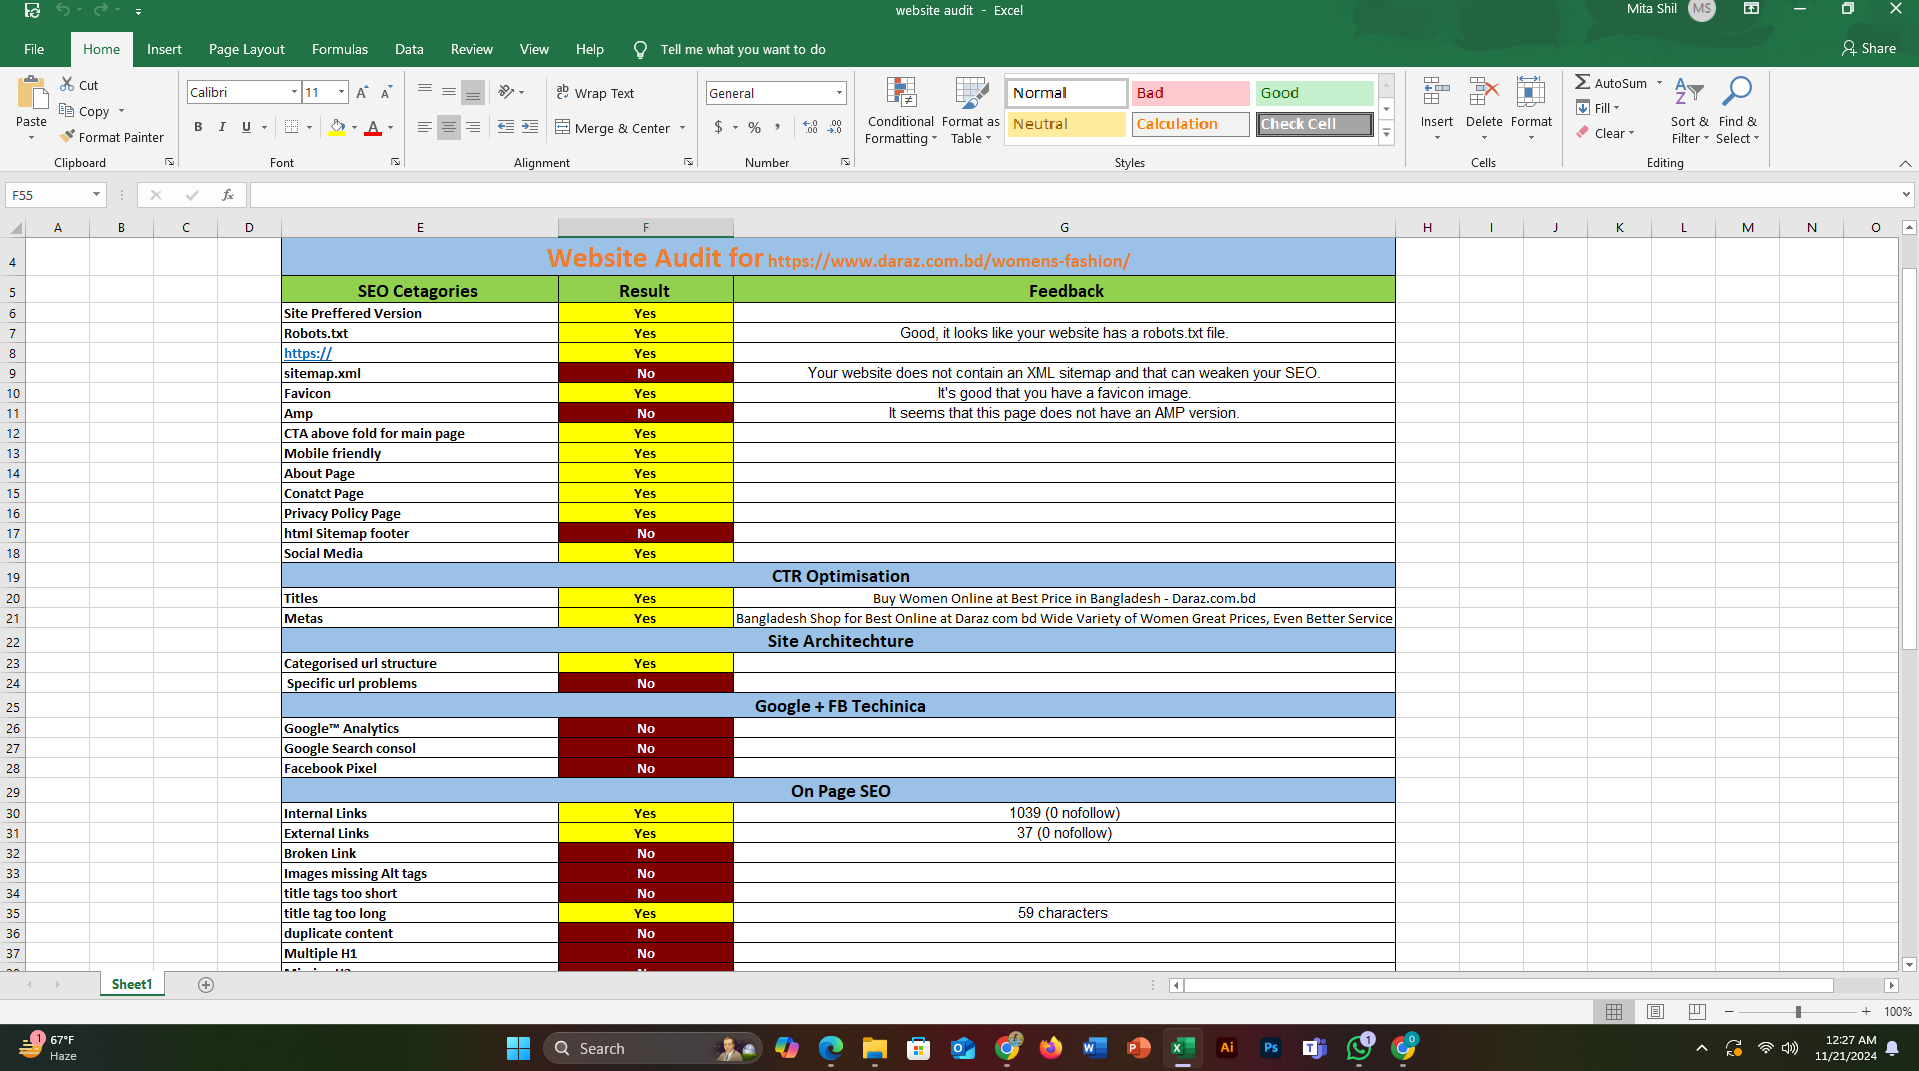The height and width of the screenshot is (1071, 1919).
Task: Click the https:// hyperlink in row 8
Action: tap(307, 353)
